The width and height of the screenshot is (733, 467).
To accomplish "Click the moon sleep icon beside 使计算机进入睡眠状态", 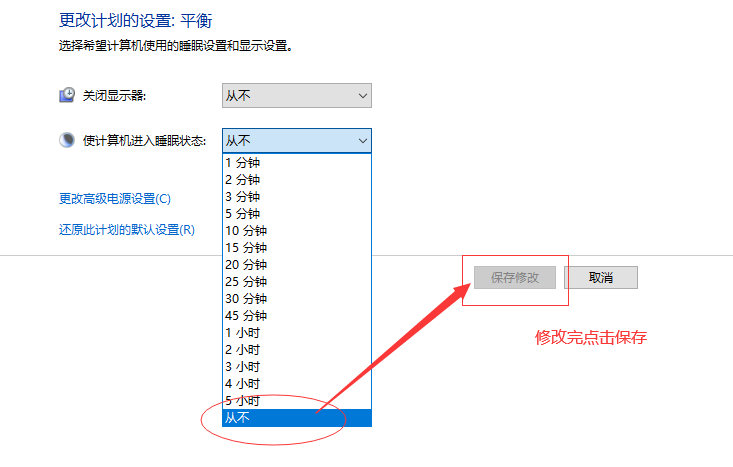I will 67,140.
